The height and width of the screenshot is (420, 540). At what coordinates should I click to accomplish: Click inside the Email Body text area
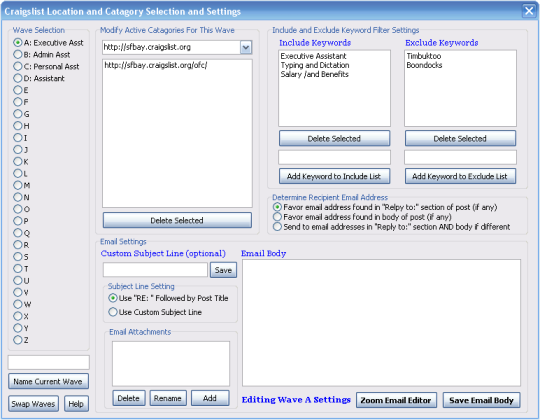381,323
